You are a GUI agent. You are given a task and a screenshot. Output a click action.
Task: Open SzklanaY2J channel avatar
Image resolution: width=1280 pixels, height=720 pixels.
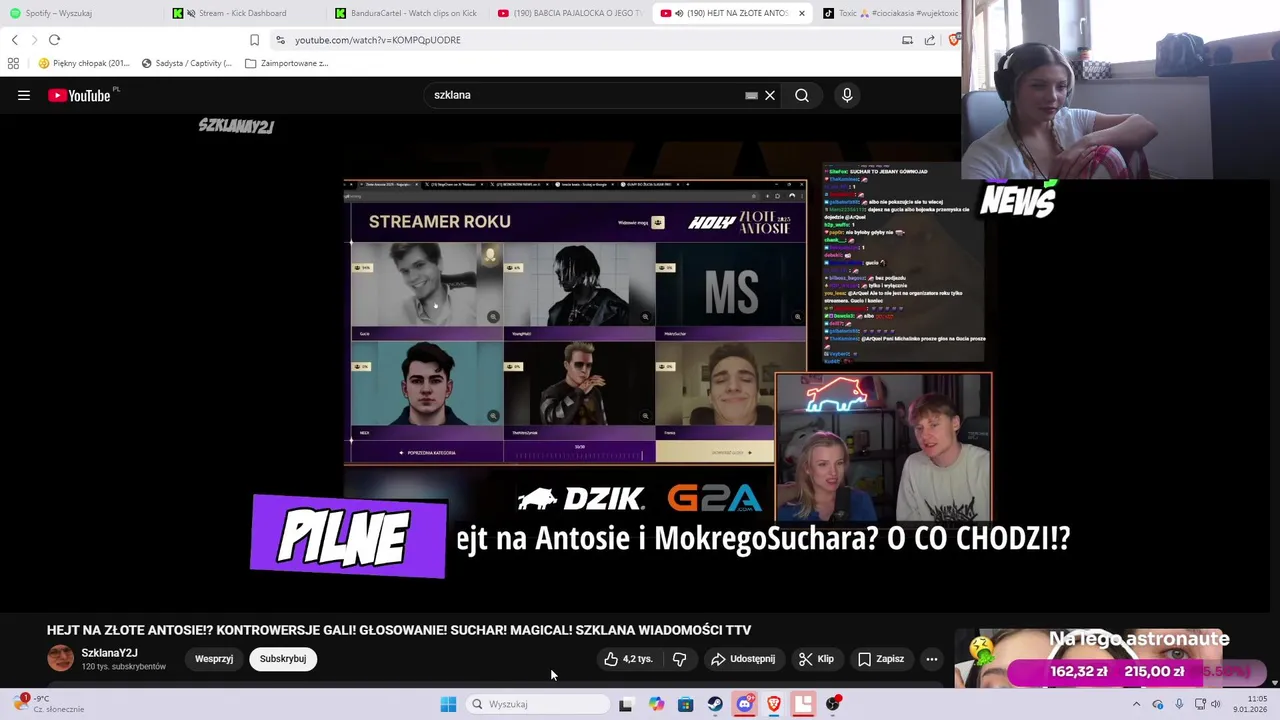[61, 659]
